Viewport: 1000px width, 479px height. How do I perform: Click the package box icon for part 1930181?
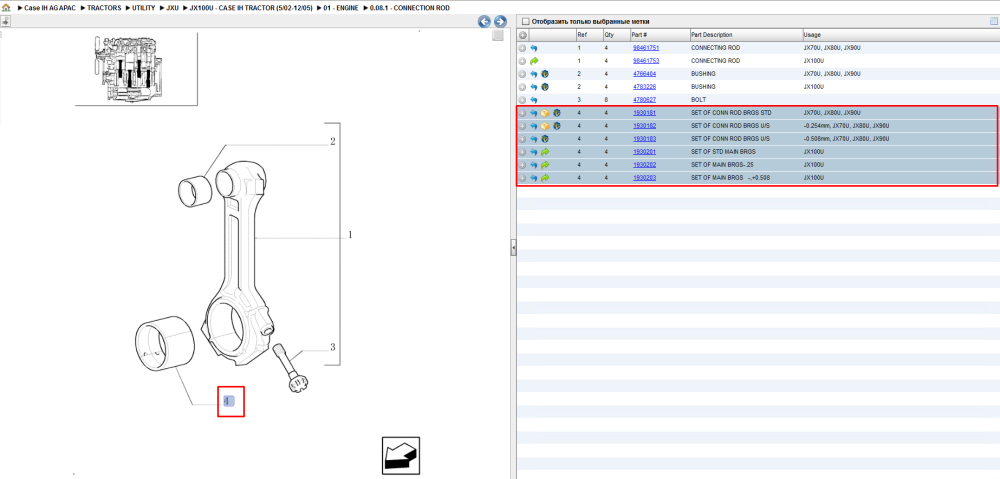(545, 113)
